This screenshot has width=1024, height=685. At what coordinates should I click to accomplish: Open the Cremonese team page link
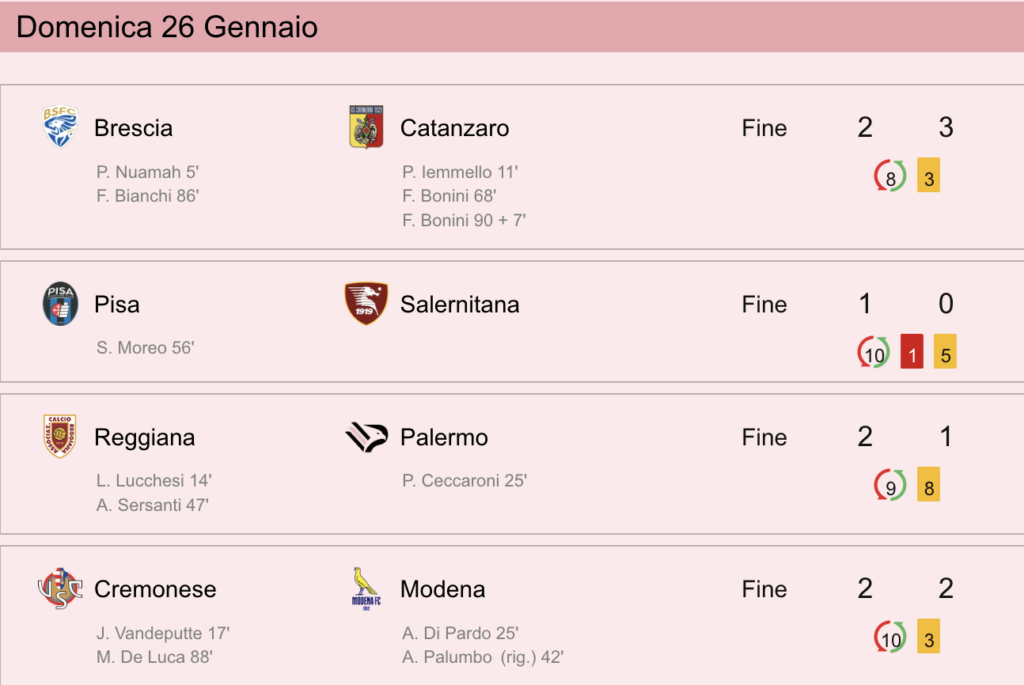[x=155, y=589]
